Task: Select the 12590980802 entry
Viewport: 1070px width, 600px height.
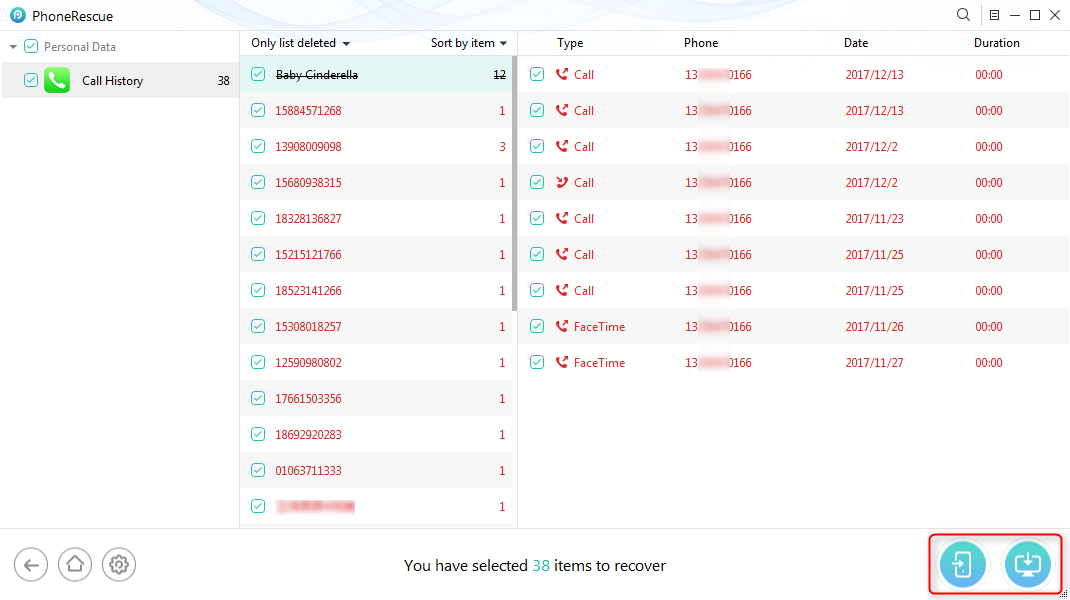Action: pos(376,362)
